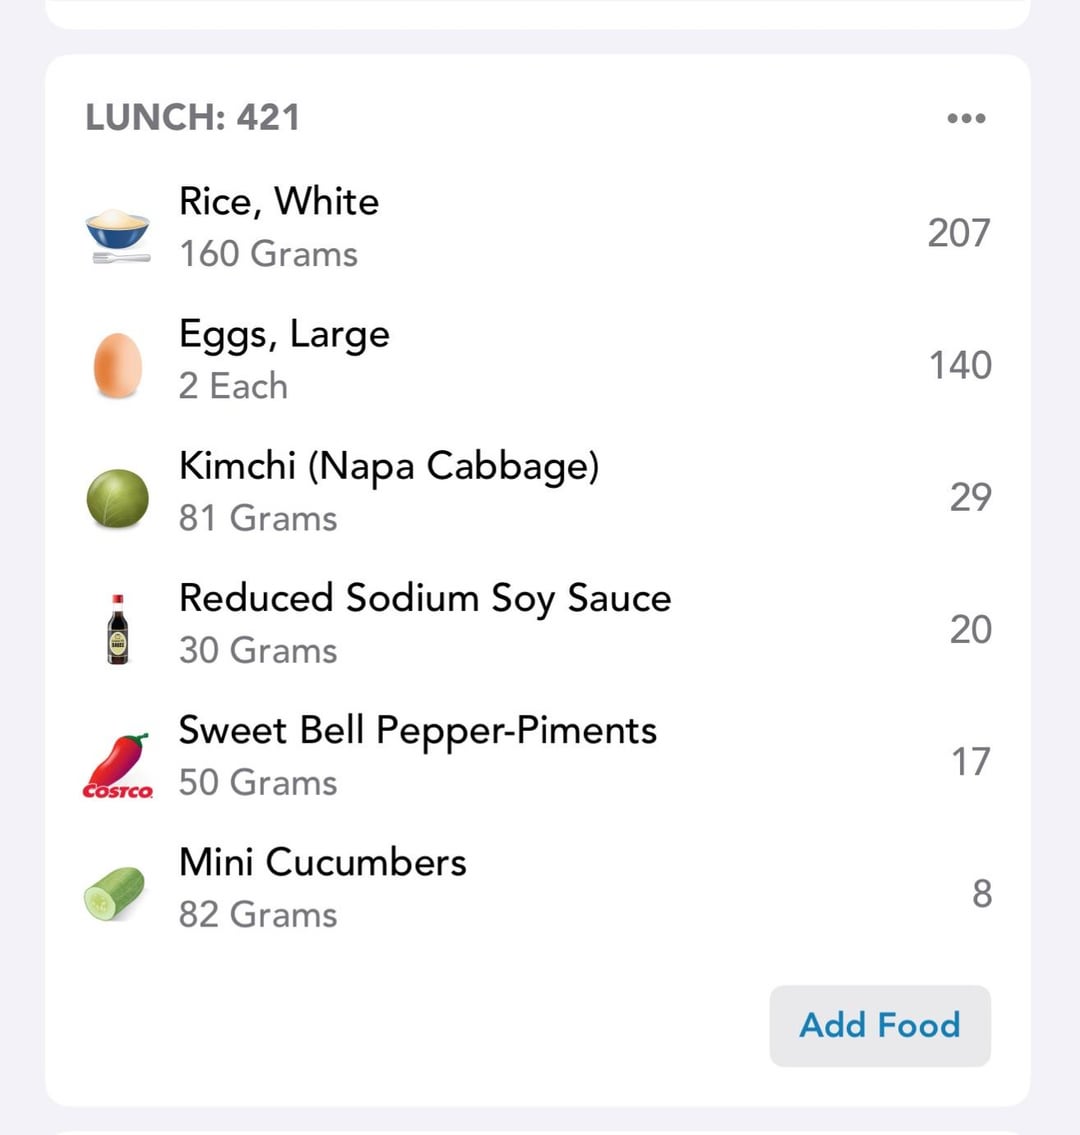Tap the 82 Grams cucumber serving size
The height and width of the screenshot is (1135, 1080).
258,914
